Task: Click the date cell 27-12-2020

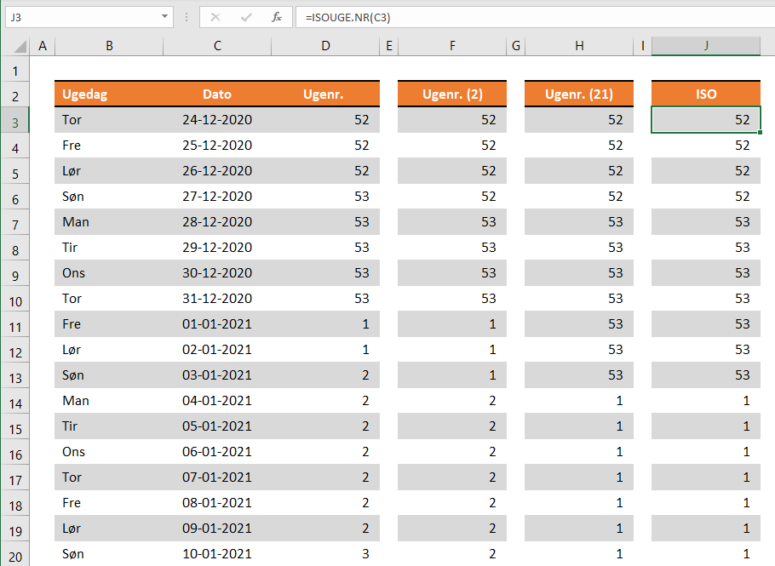Action: (217, 196)
